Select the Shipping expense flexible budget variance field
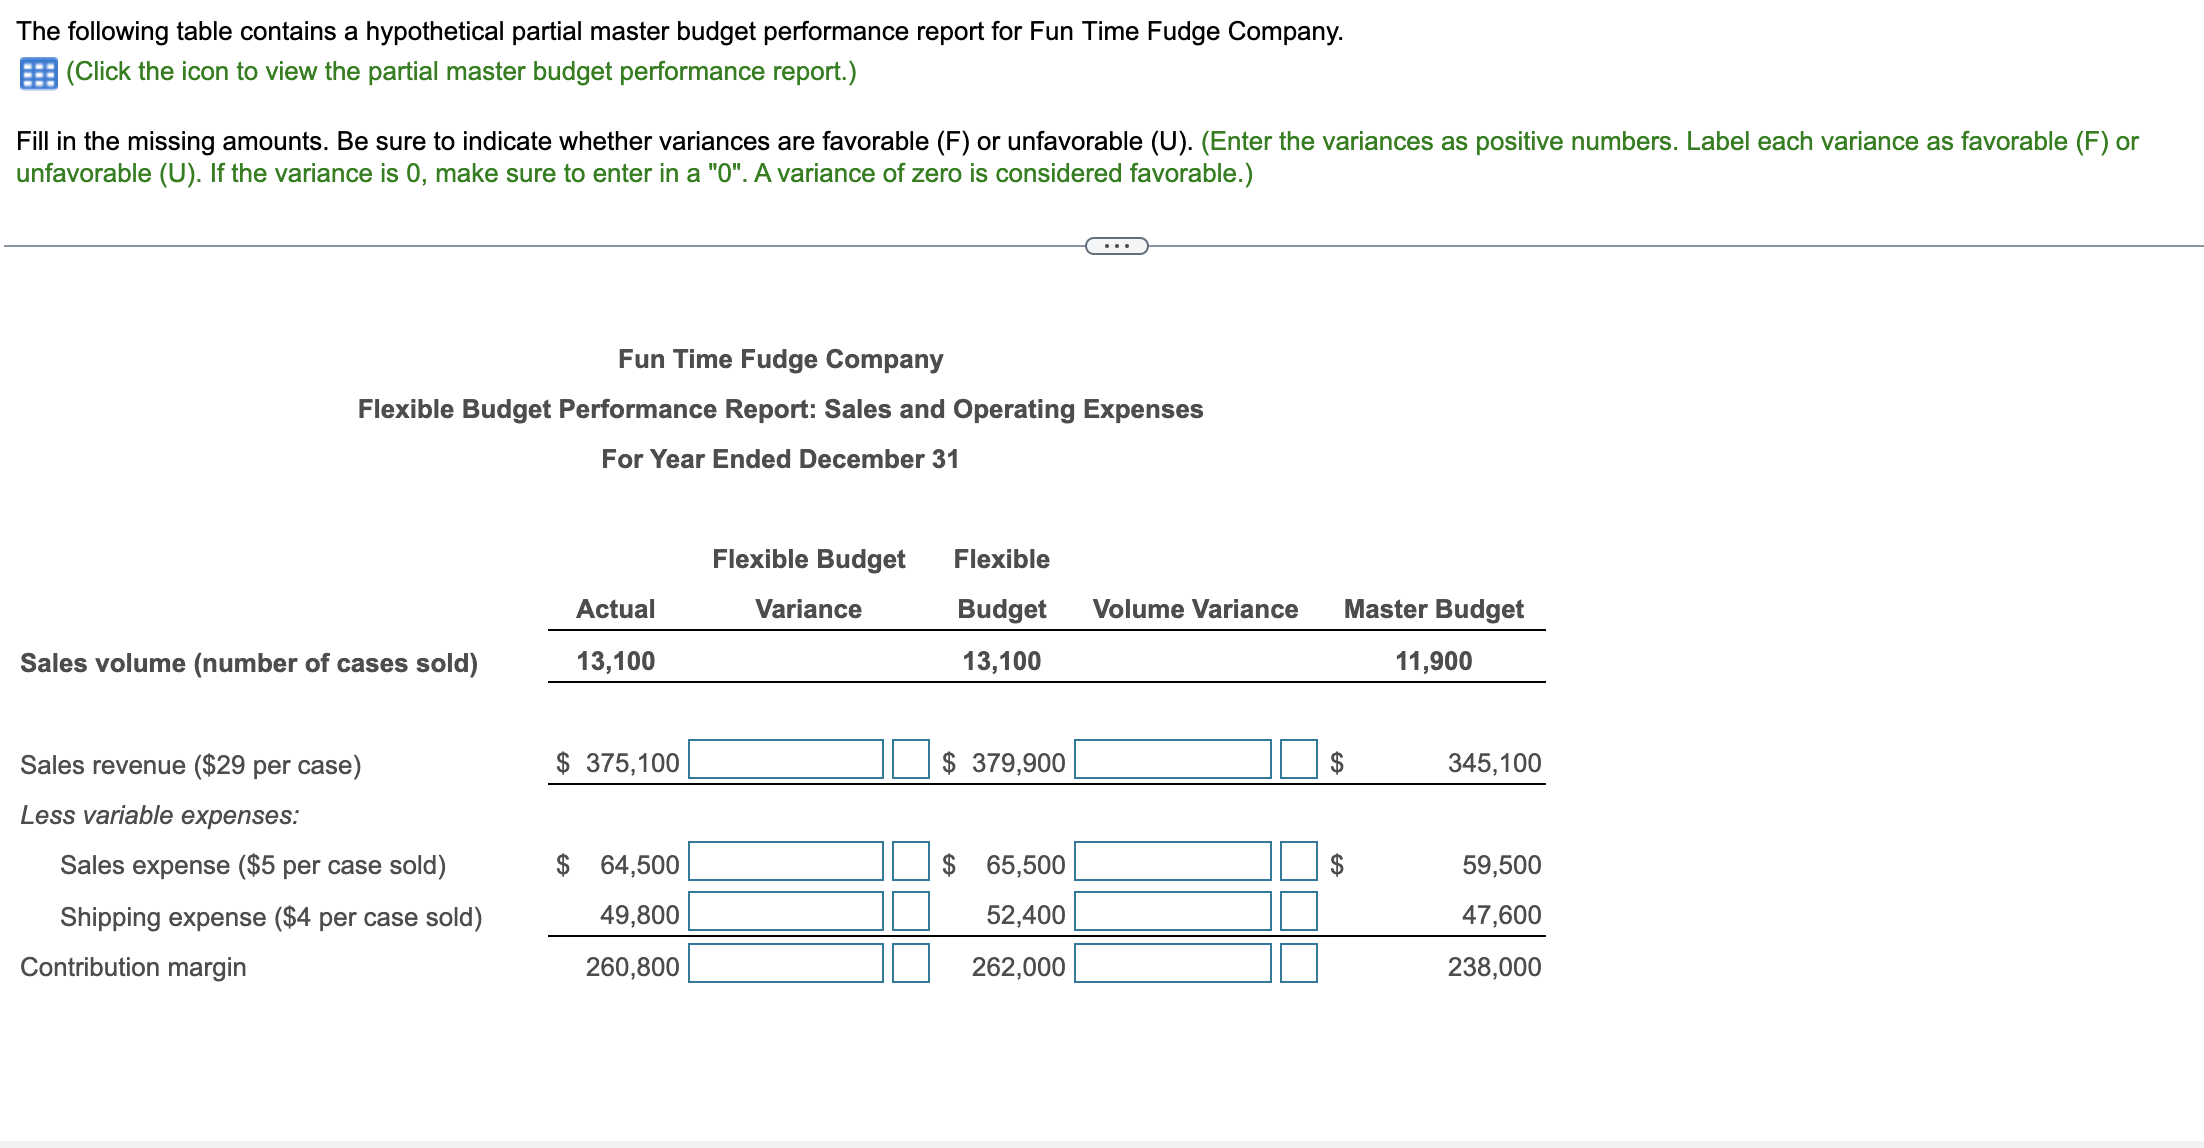Image resolution: width=2204 pixels, height=1148 pixels. (x=786, y=912)
